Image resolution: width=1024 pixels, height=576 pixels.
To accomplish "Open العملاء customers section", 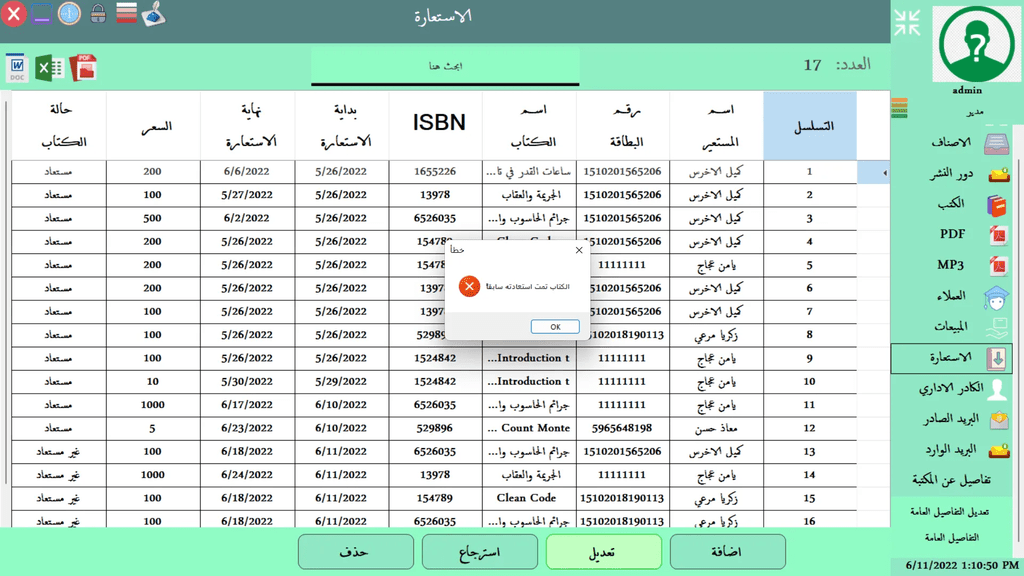I will [x=951, y=296].
